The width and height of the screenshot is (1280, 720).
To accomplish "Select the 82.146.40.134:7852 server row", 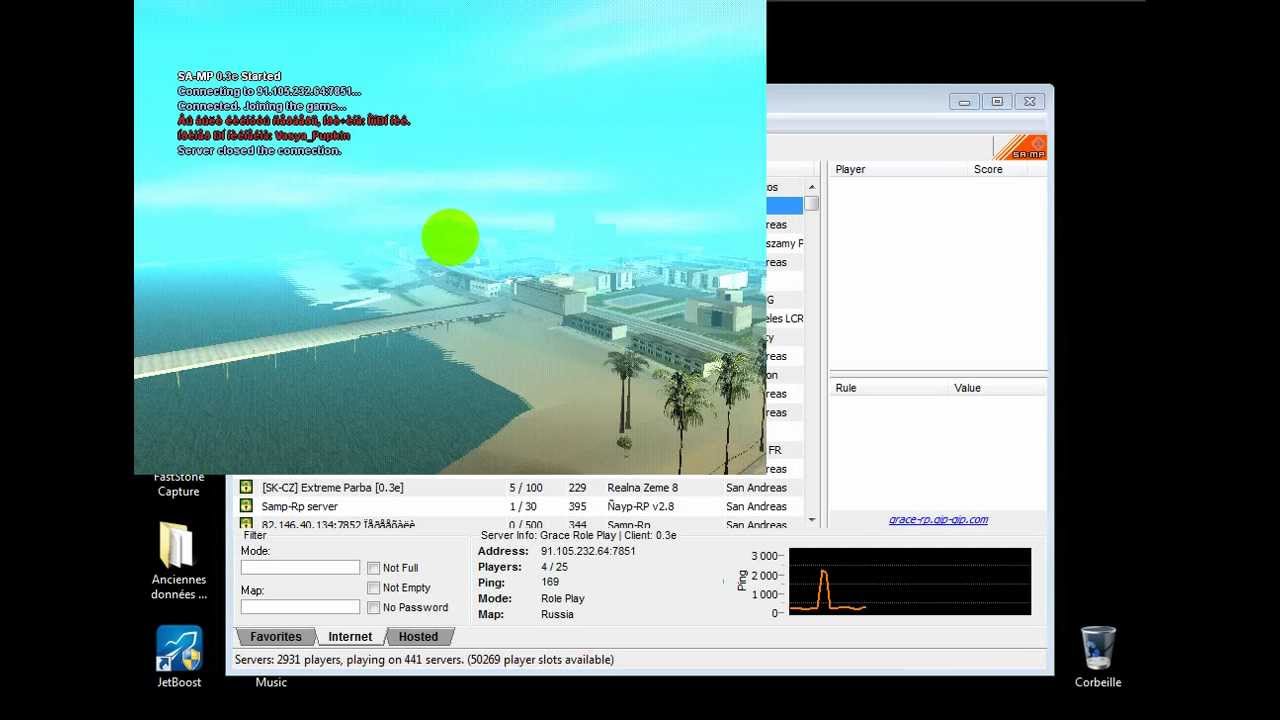I will [x=520, y=524].
